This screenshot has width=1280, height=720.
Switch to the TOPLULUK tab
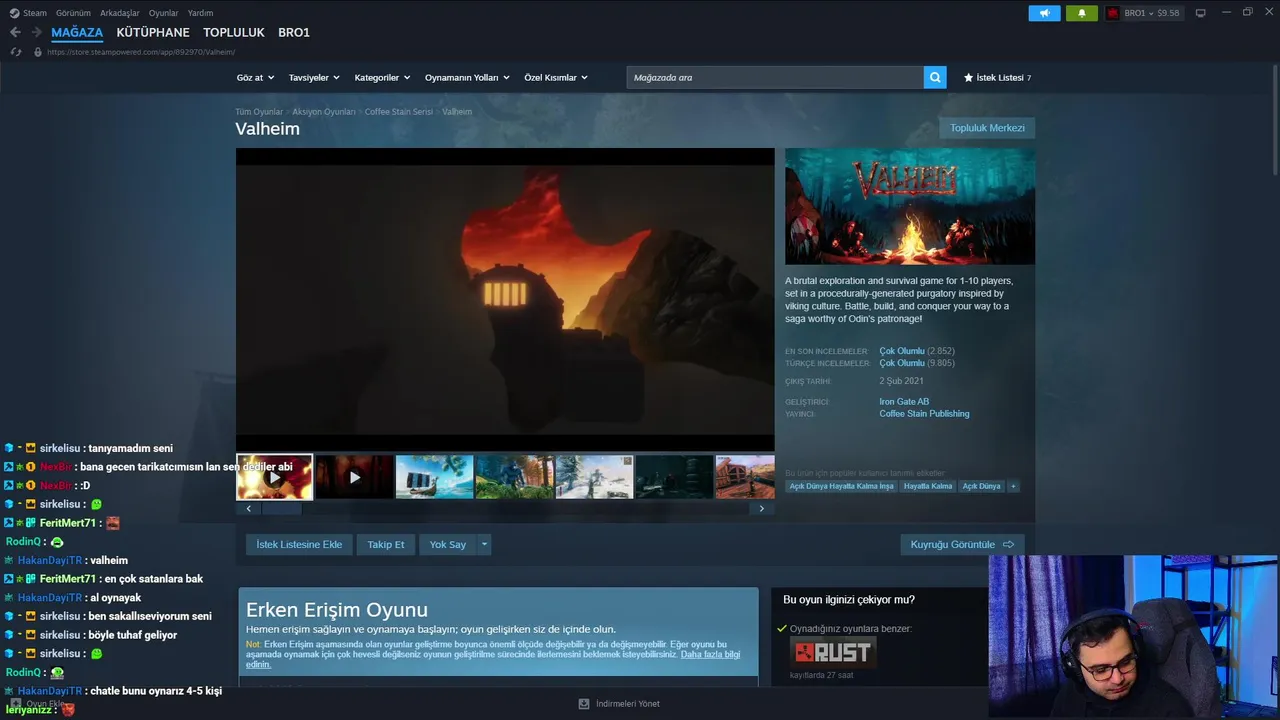click(x=234, y=32)
